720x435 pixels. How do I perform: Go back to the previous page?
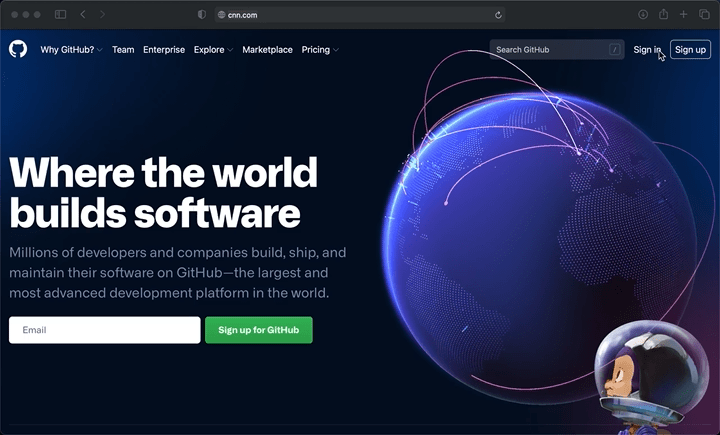[83, 15]
